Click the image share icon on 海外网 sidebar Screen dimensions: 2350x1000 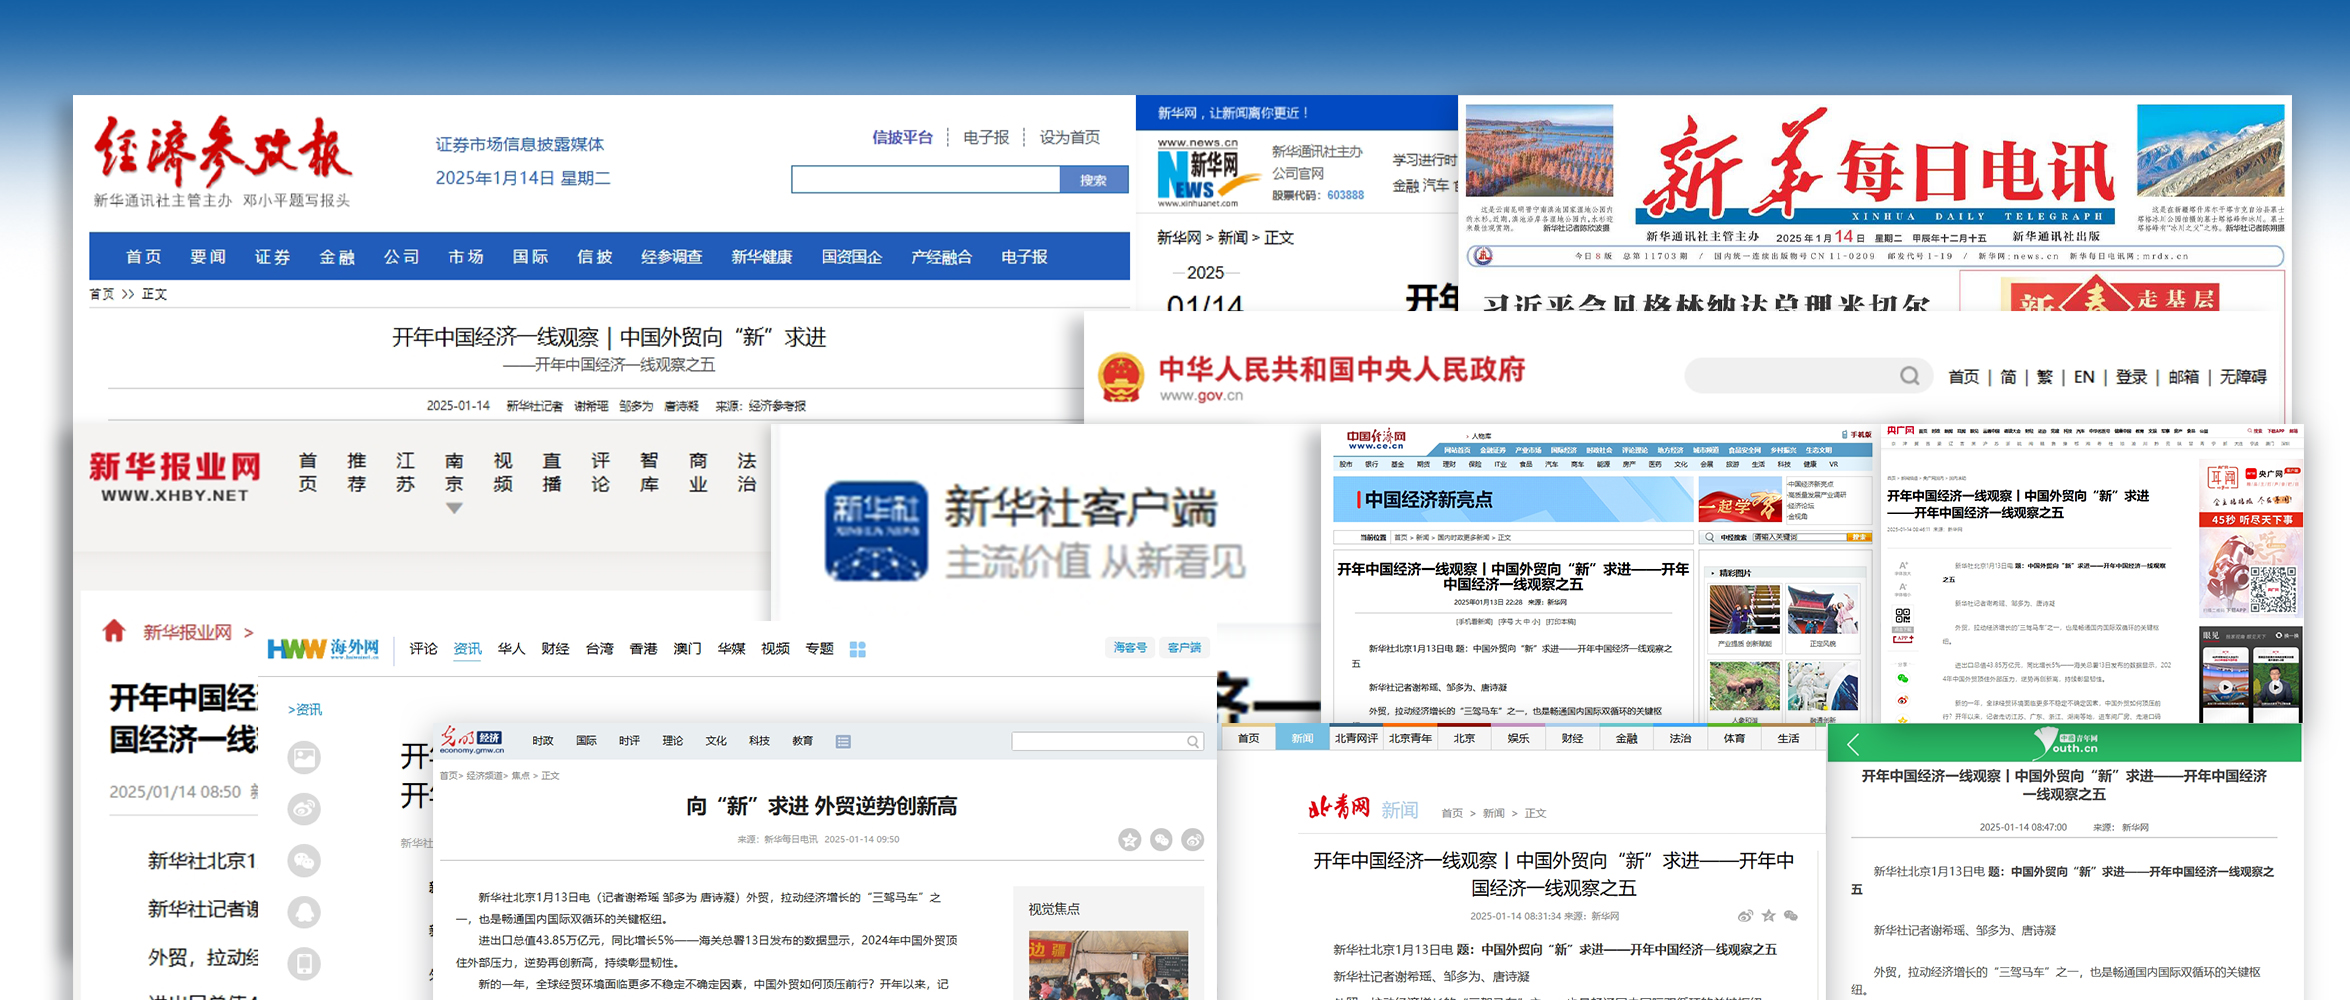304,757
